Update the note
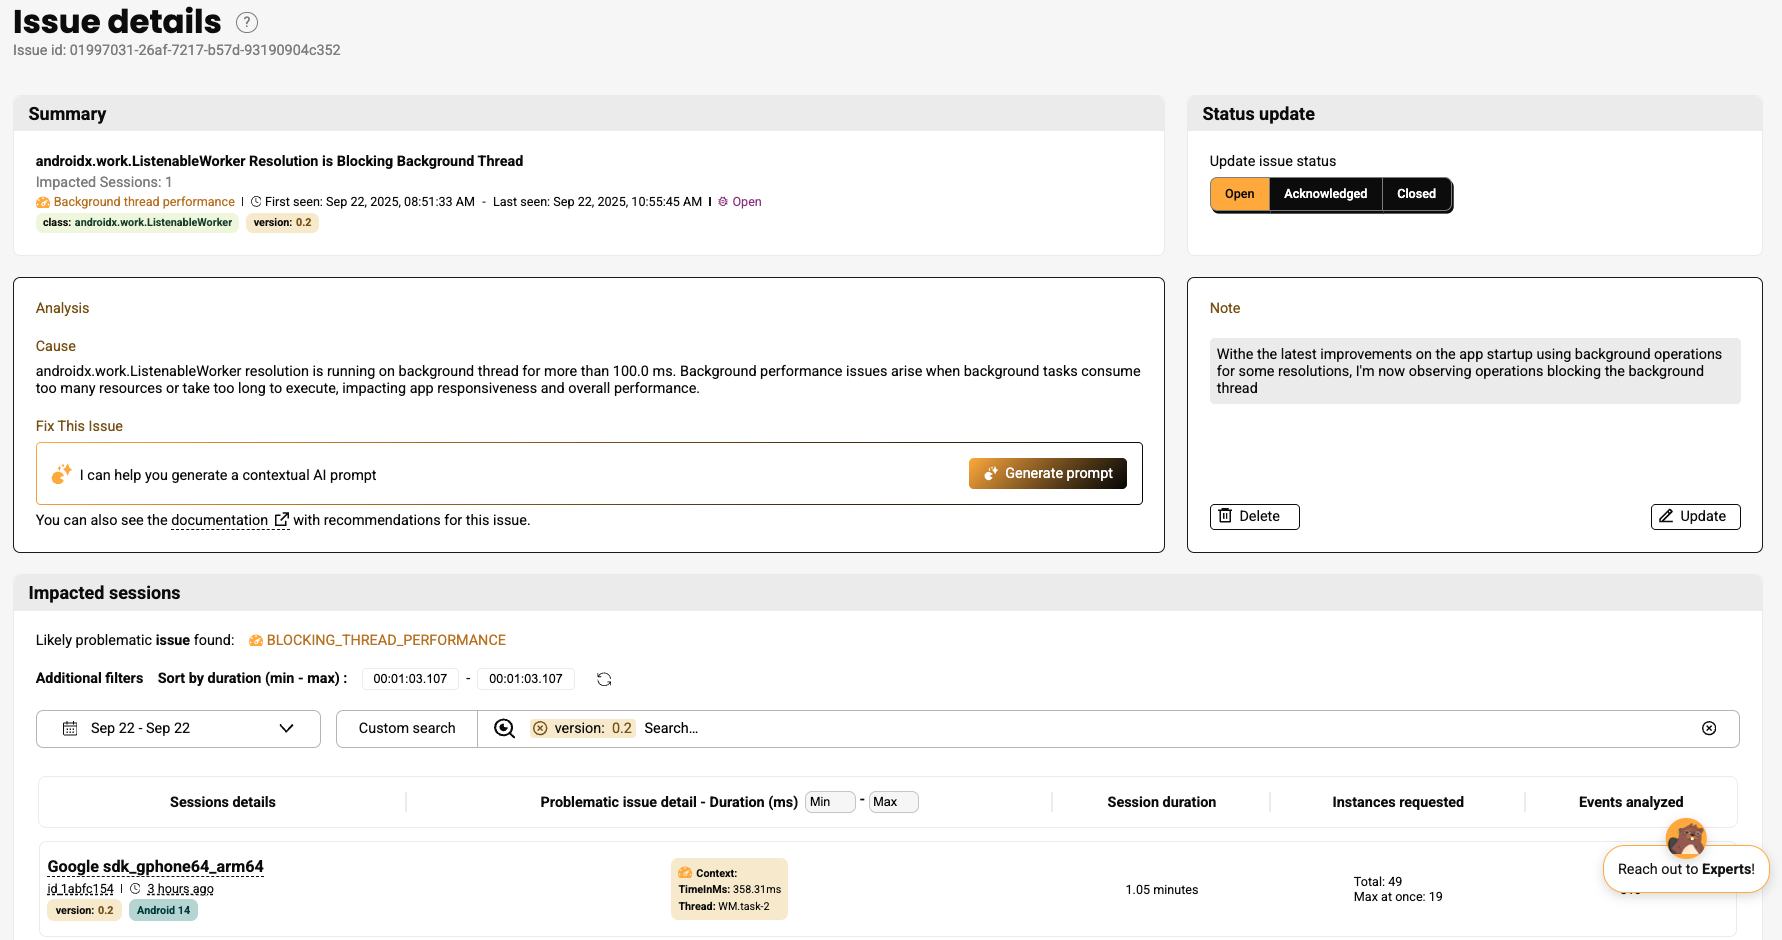The height and width of the screenshot is (940, 1782). pyautogui.click(x=1695, y=517)
